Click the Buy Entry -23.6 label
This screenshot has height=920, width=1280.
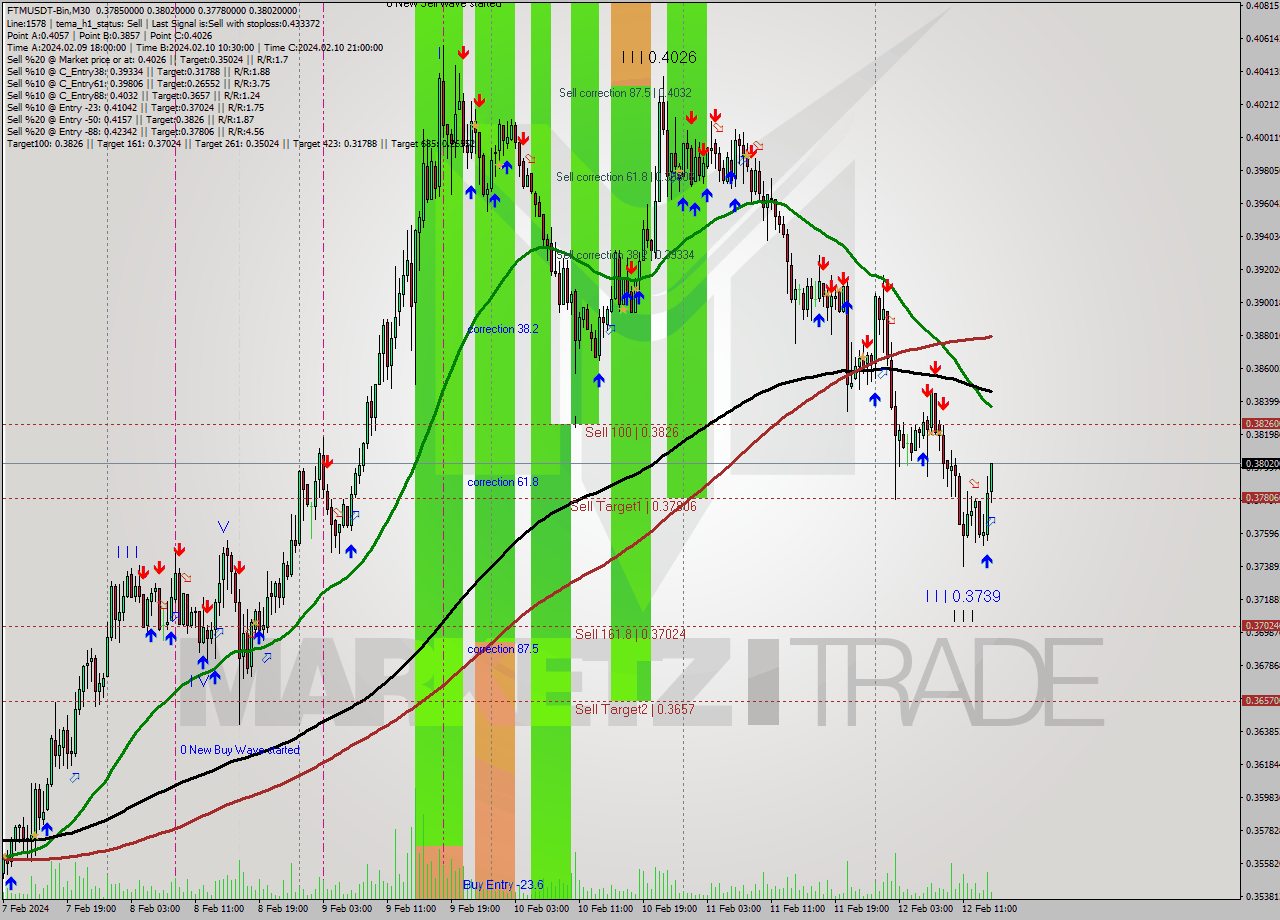[x=503, y=885]
